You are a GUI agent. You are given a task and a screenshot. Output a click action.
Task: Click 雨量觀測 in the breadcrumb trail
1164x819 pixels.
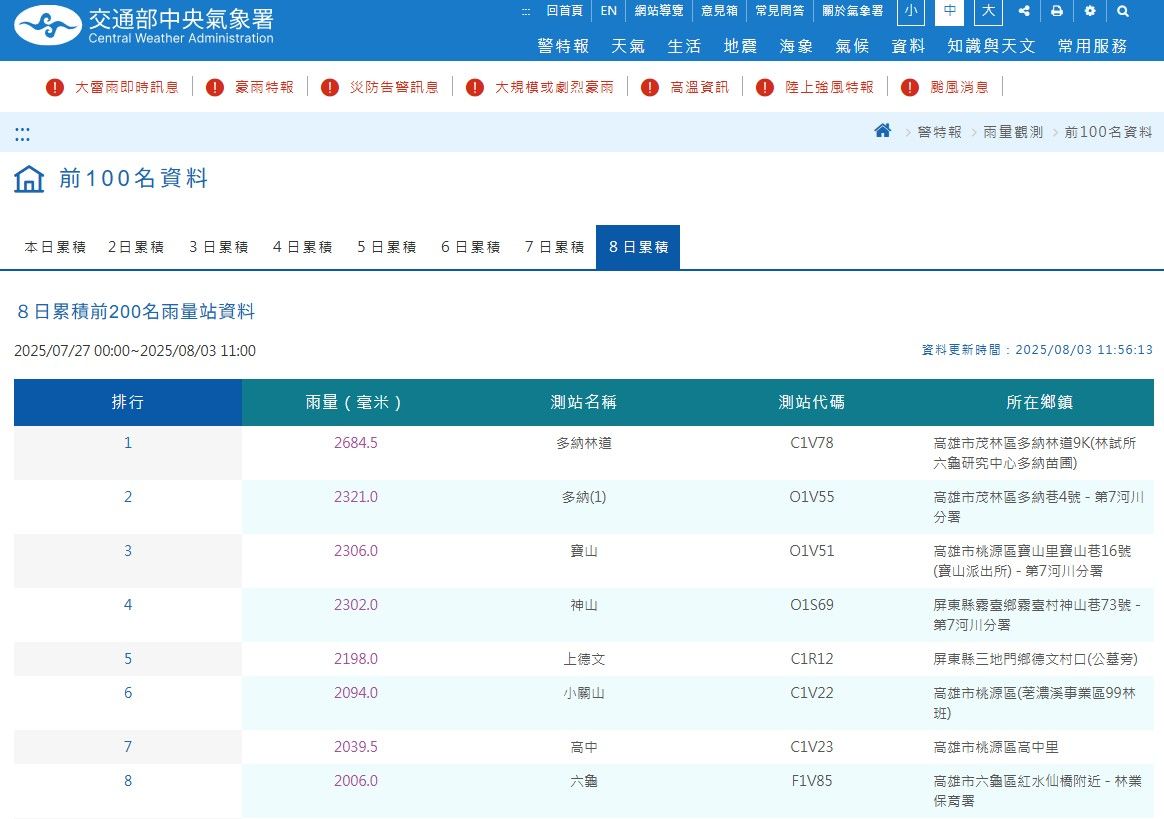[x=1013, y=131]
